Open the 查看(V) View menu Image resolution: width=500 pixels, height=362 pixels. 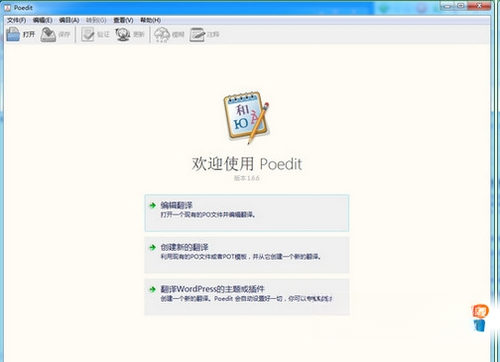click(x=123, y=20)
